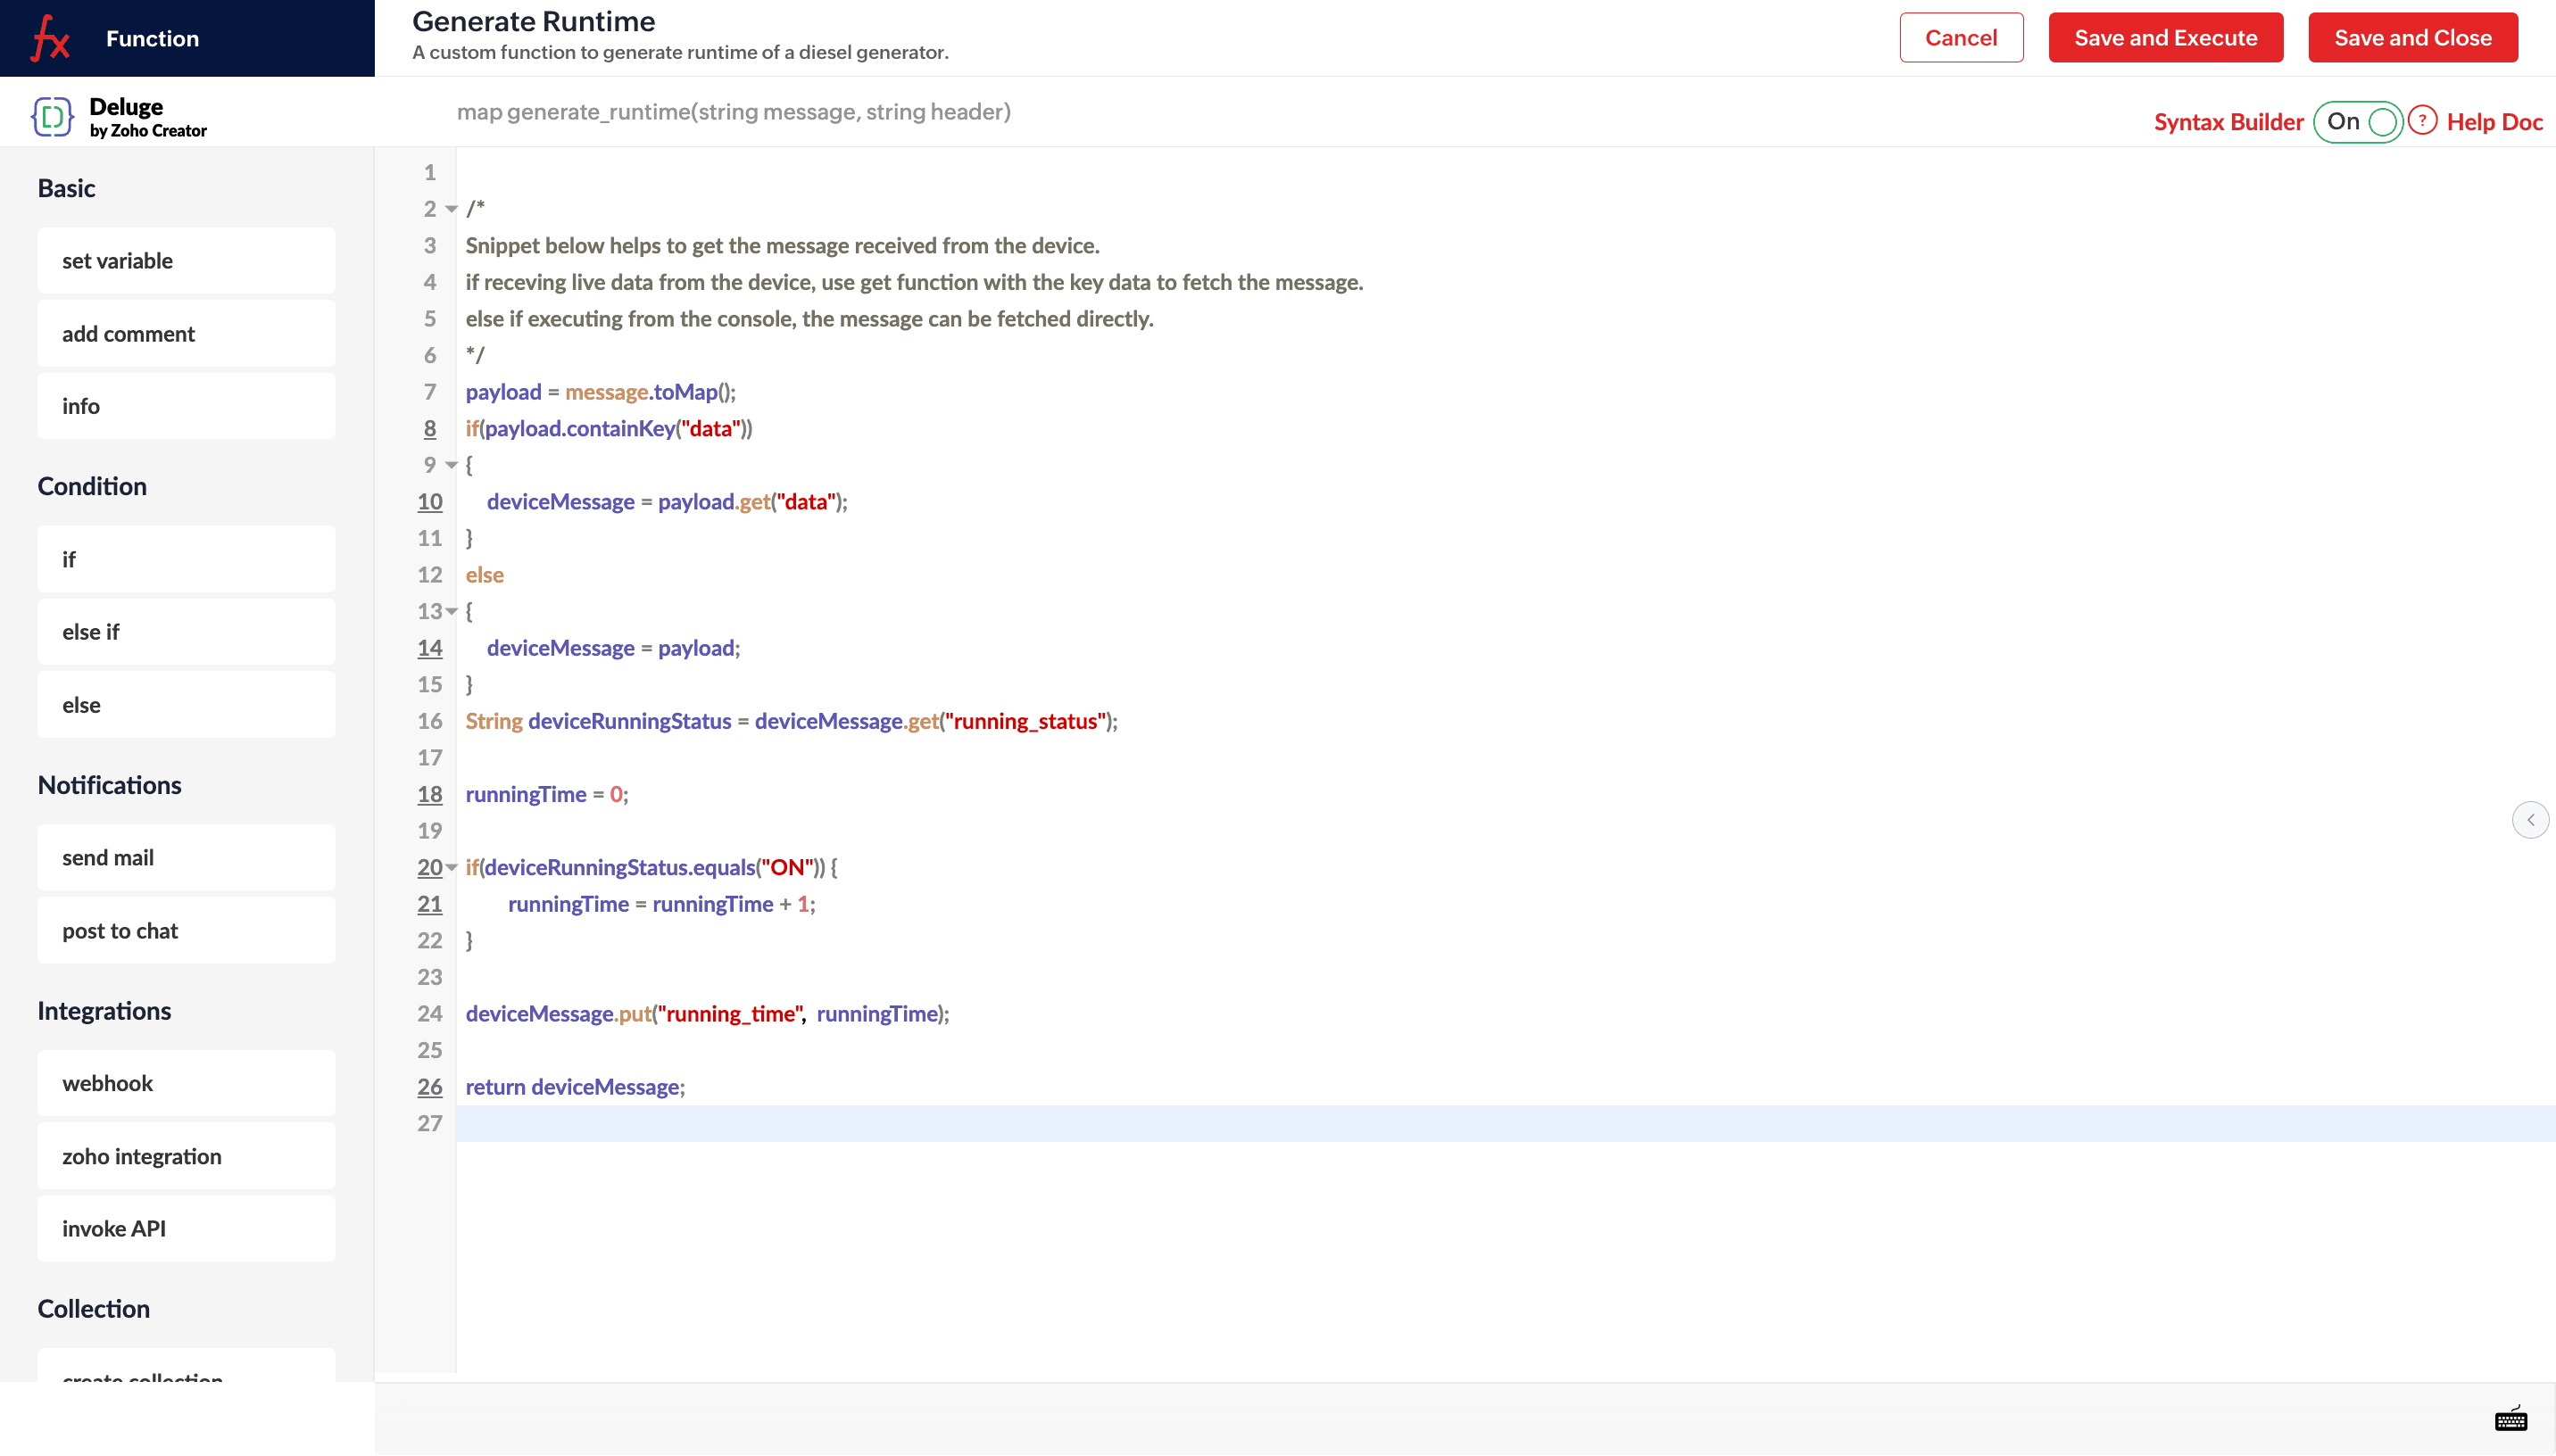Expand the collapsed right side panel arrow
This screenshot has height=1456, width=2556.
click(x=2530, y=820)
